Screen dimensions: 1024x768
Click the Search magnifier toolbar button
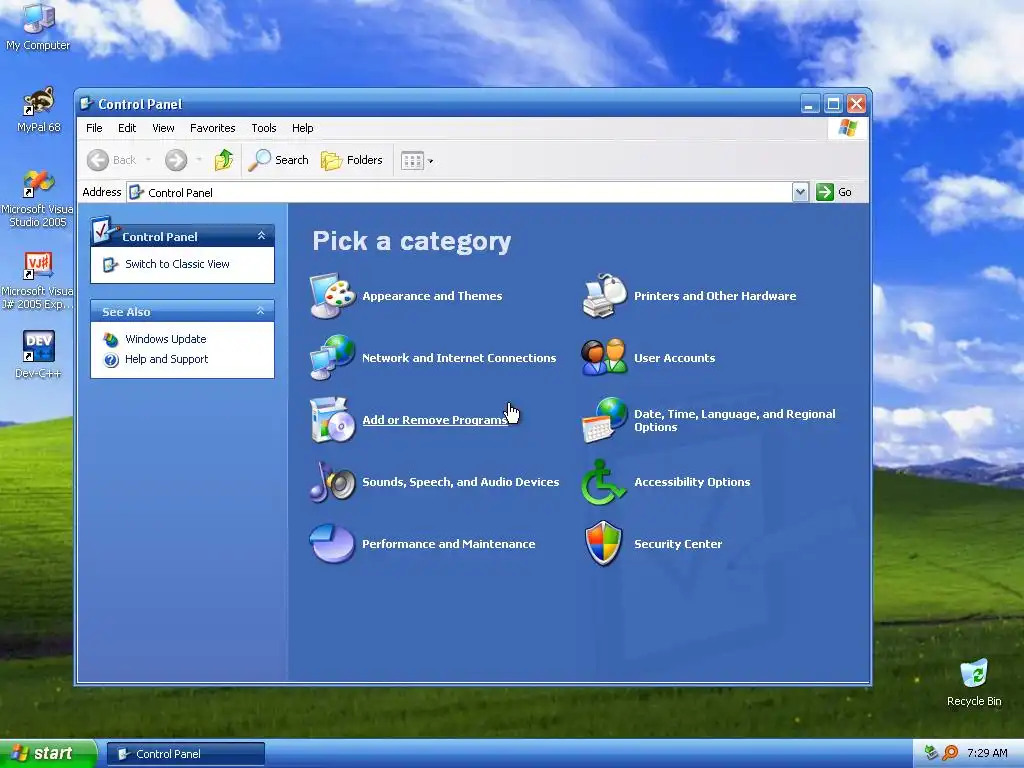click(279, 160)
